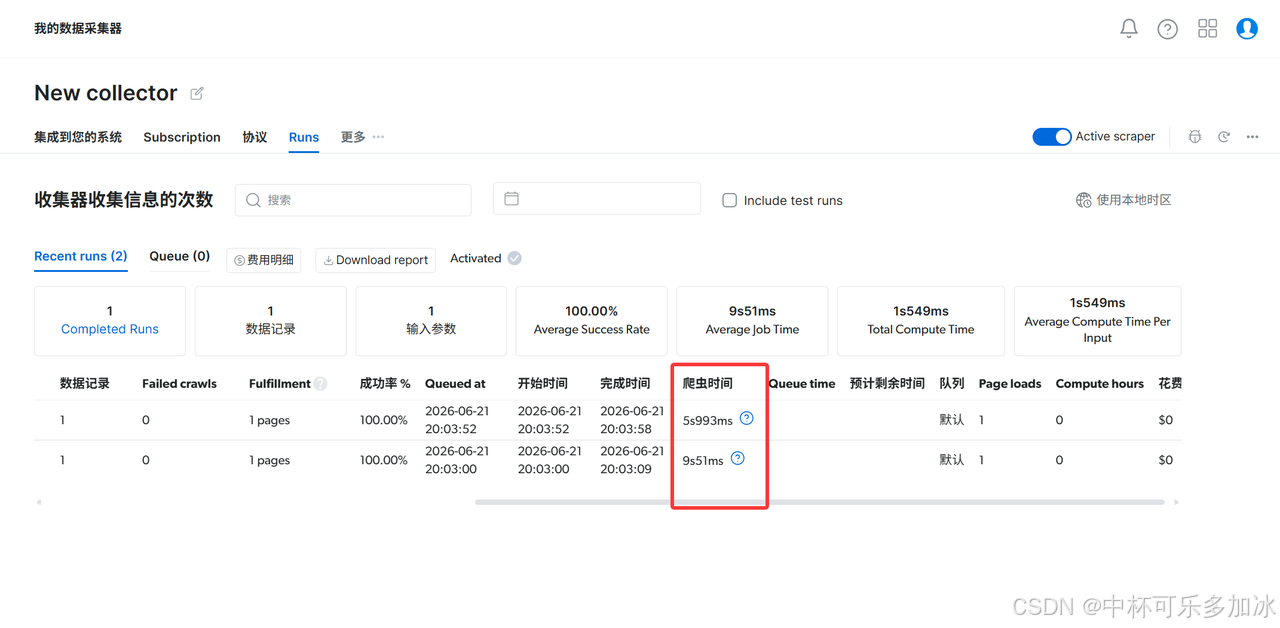Click the 5s993ms crawl time value
Image resolution: width=1280 pixels, height=628 pixels.
(708, 421)
